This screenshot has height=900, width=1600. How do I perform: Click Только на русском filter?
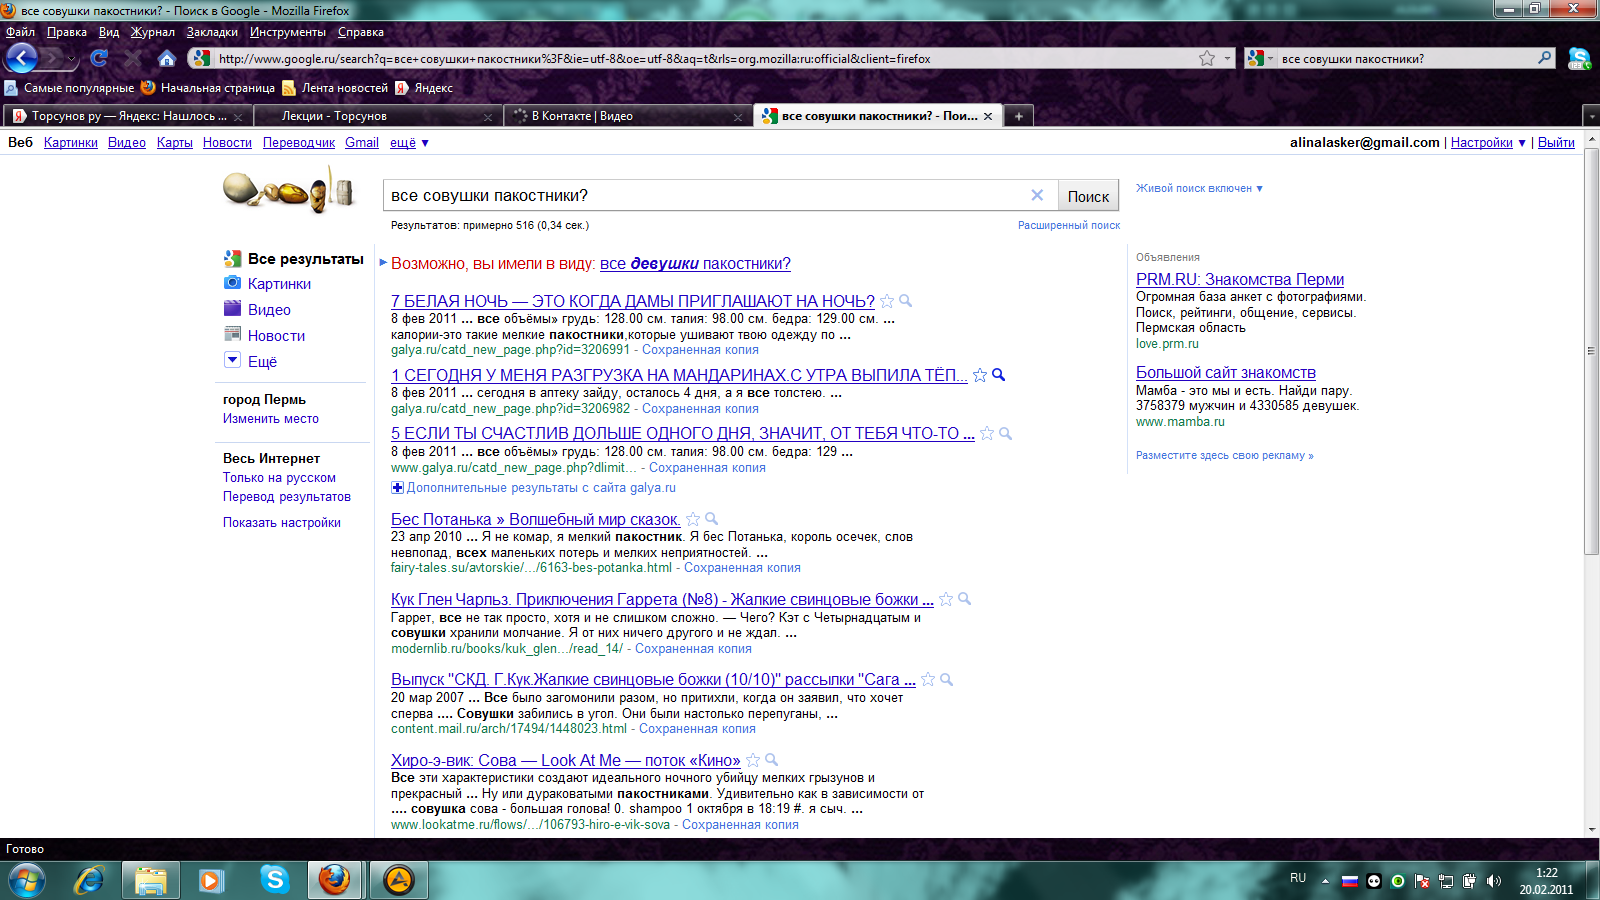click(279, 478)
